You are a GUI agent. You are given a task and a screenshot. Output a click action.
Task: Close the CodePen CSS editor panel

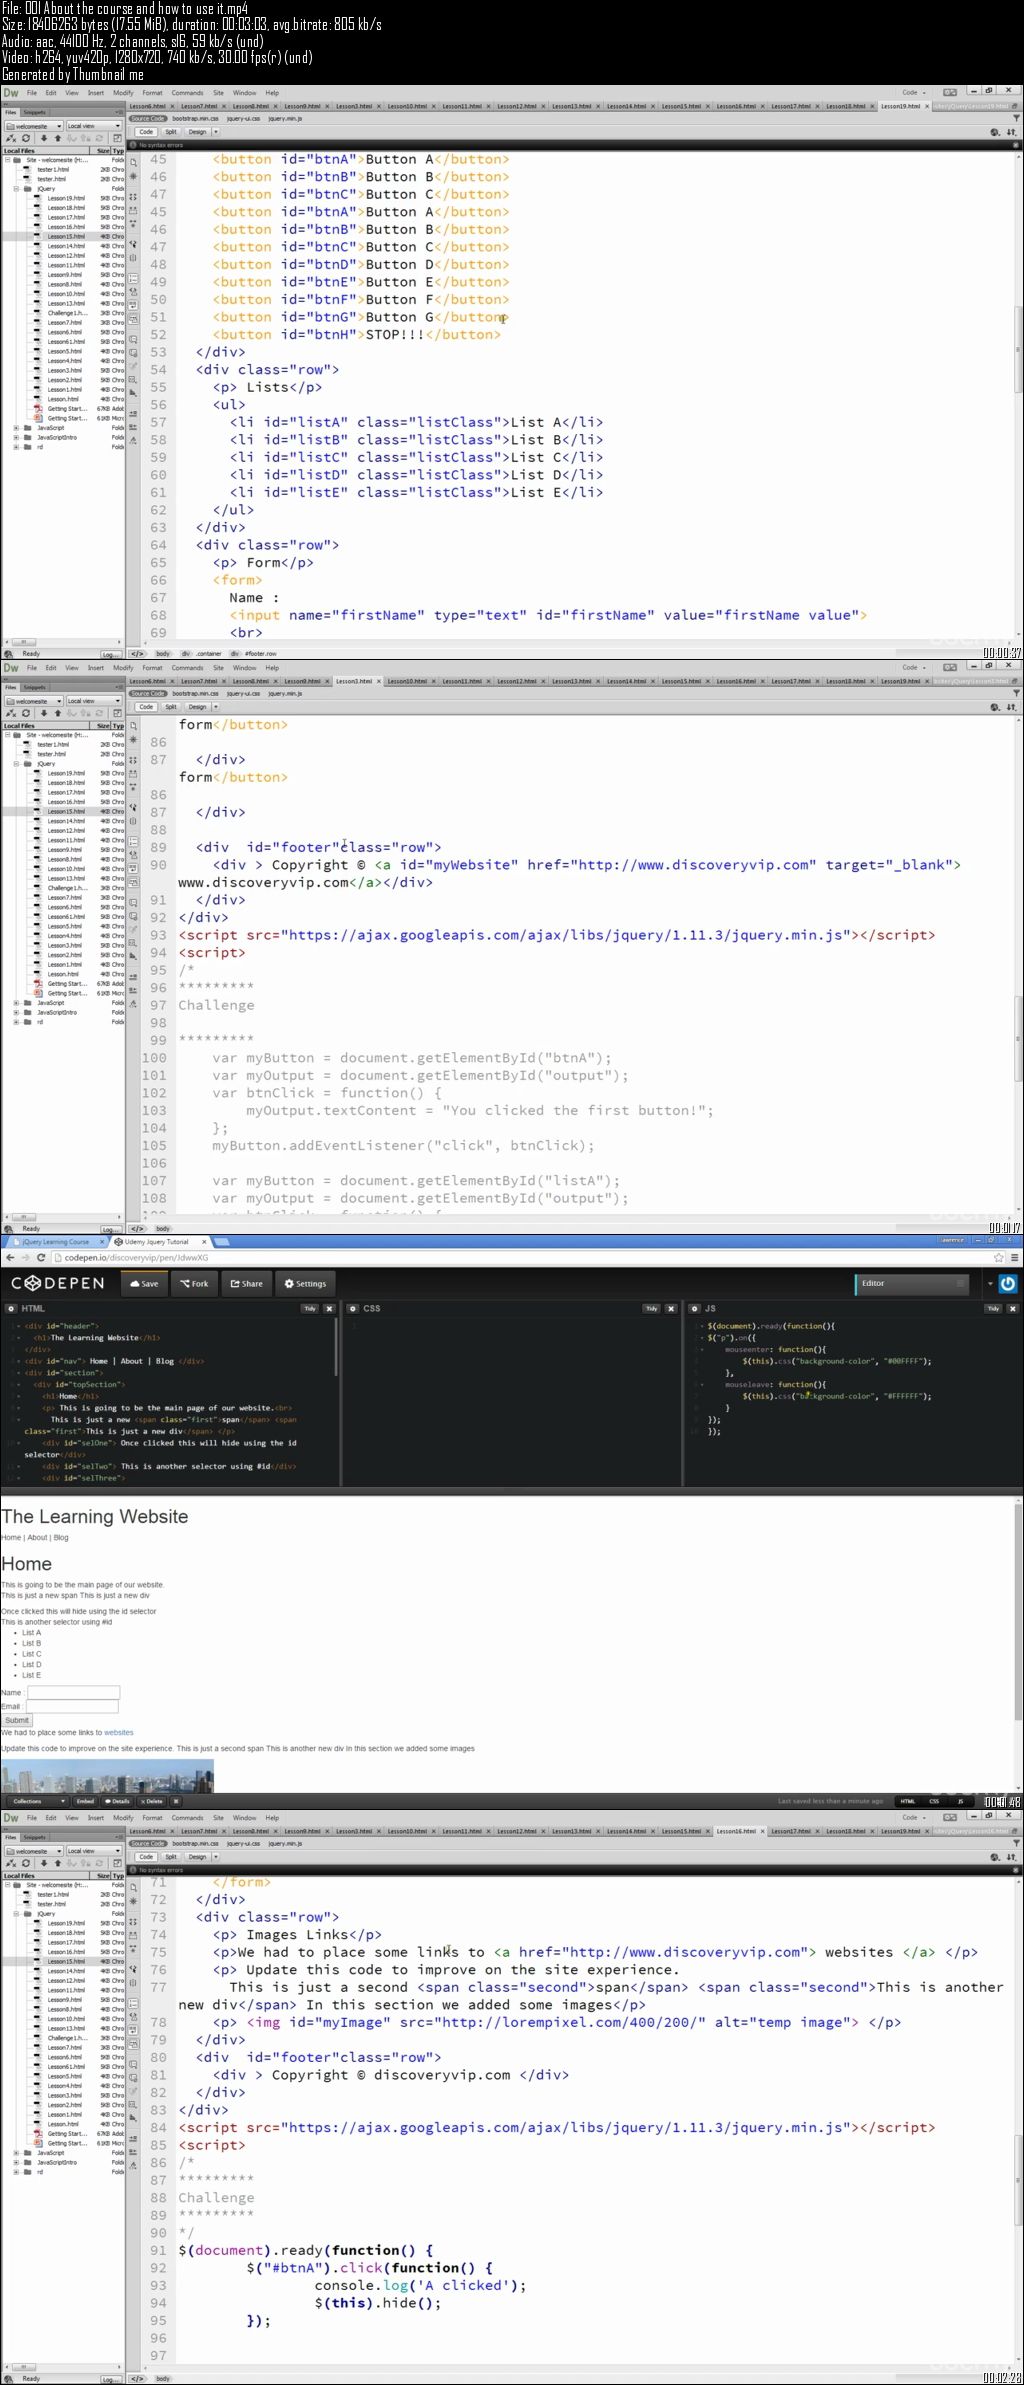point(671,1308)
